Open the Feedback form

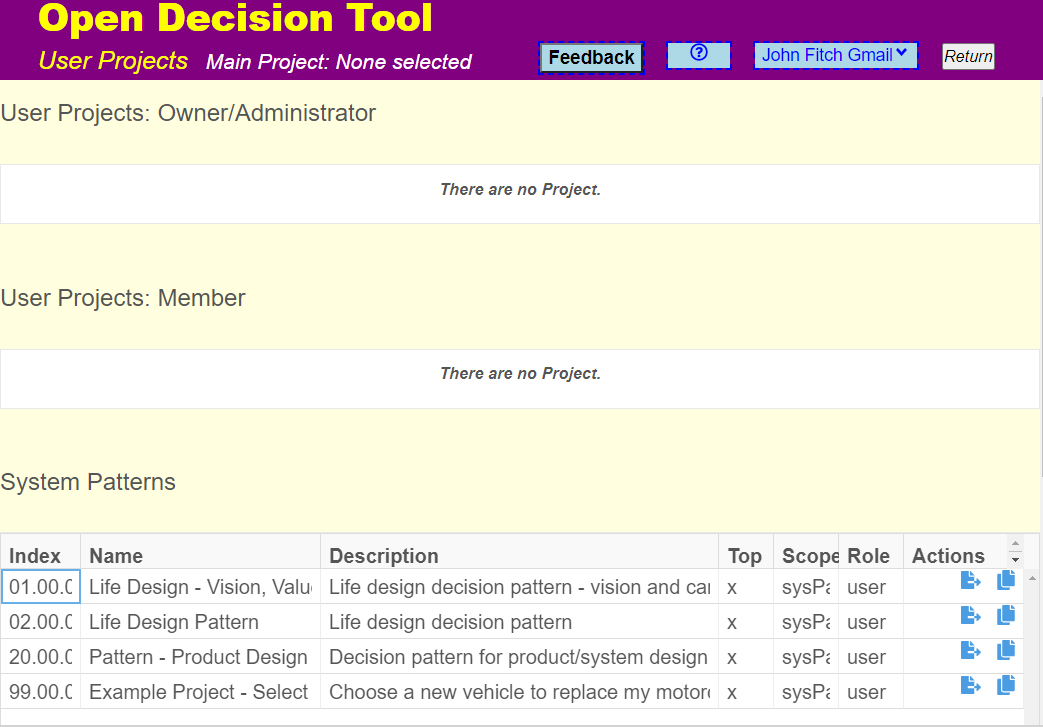591,58
